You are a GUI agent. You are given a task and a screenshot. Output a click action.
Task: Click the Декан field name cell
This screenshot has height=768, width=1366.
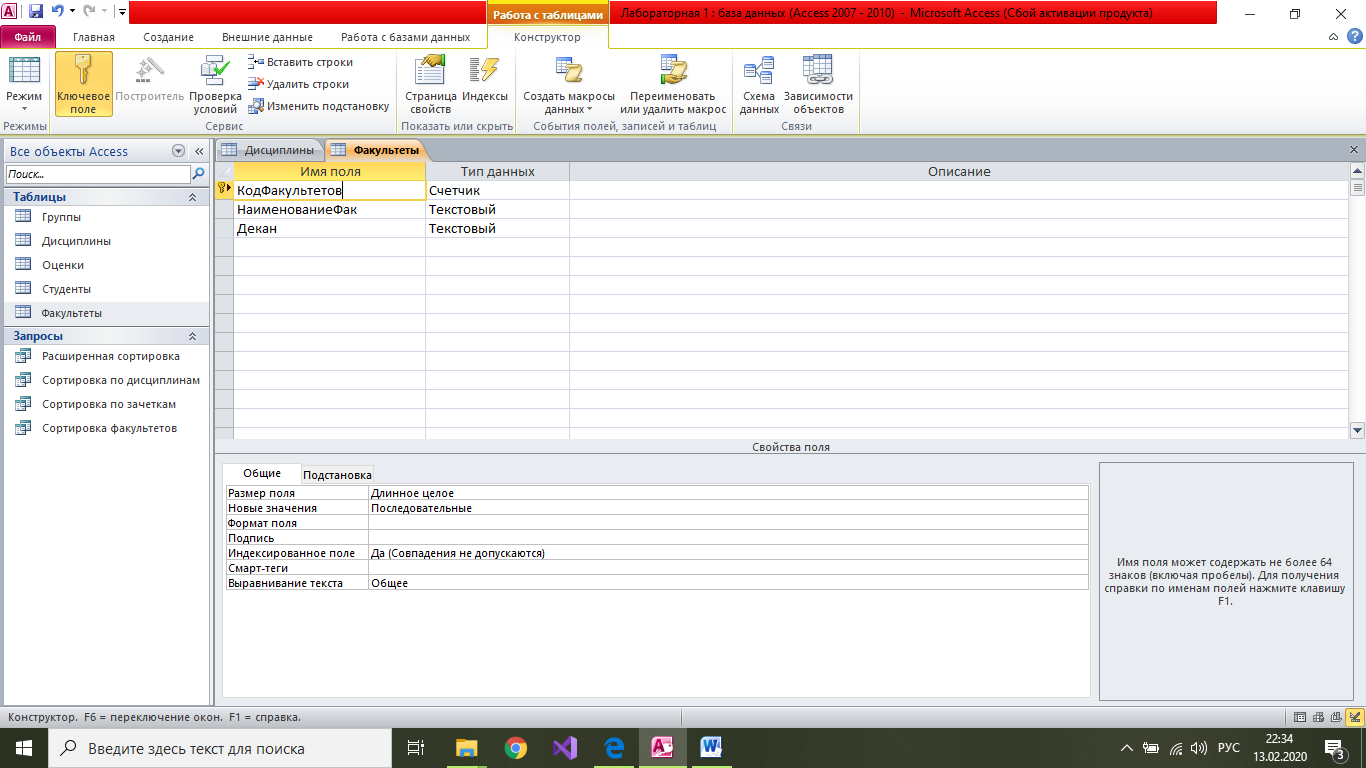(x=329, y=229)
